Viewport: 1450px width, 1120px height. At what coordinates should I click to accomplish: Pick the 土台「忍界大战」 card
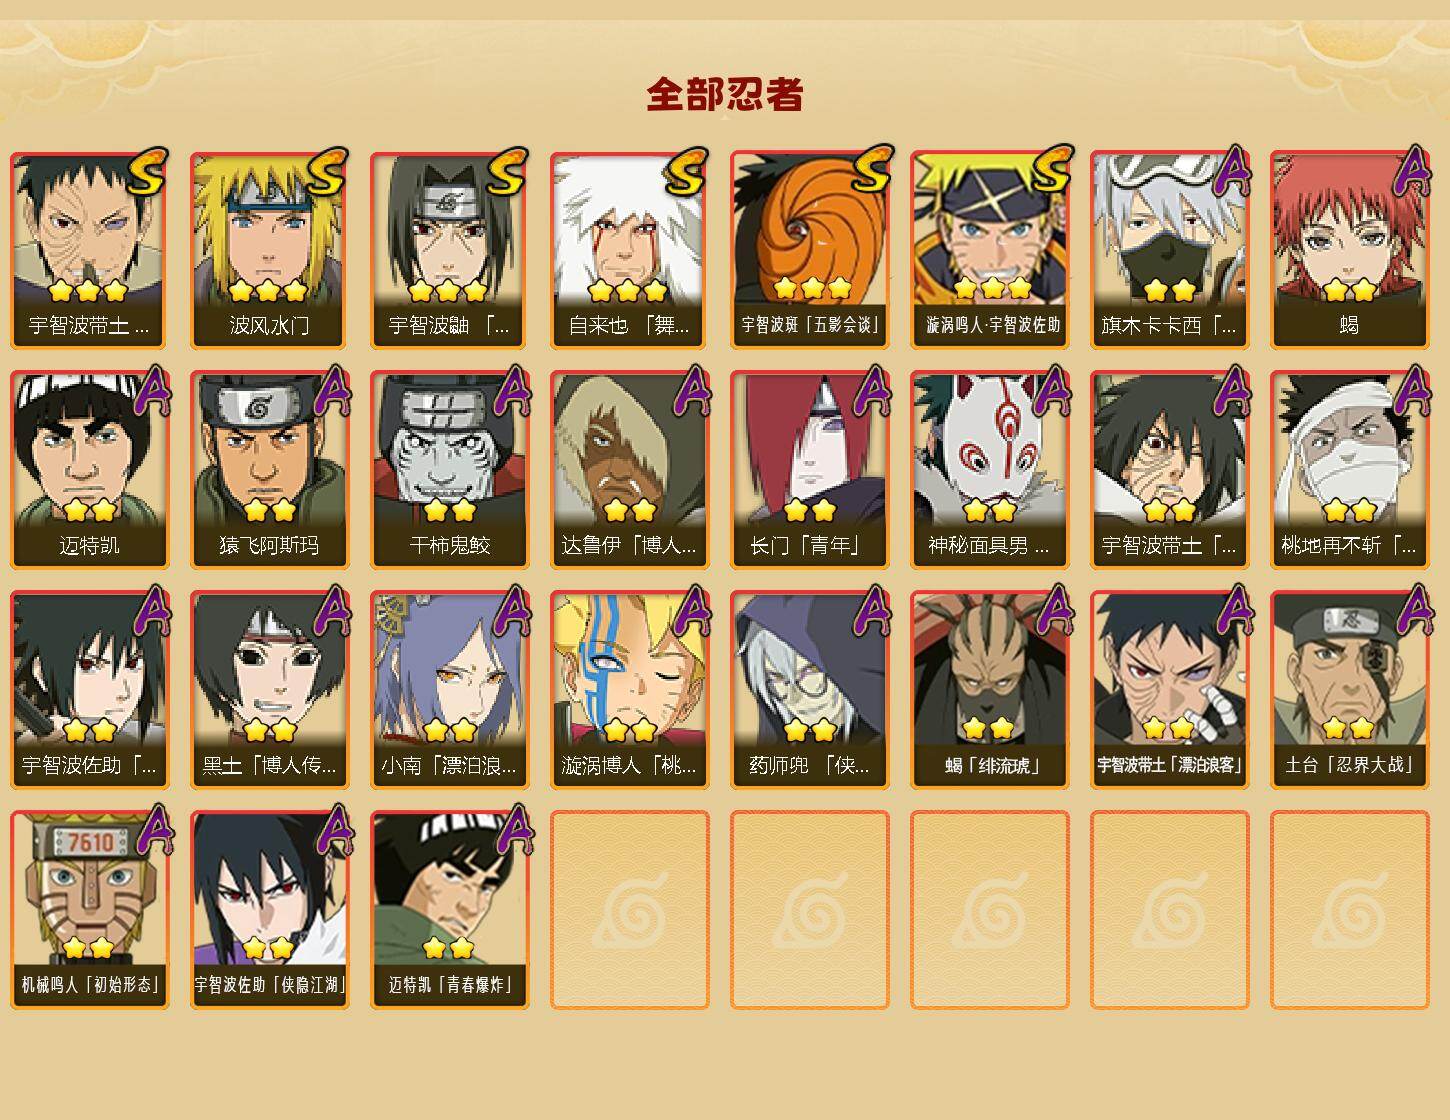pos(1349,690)
